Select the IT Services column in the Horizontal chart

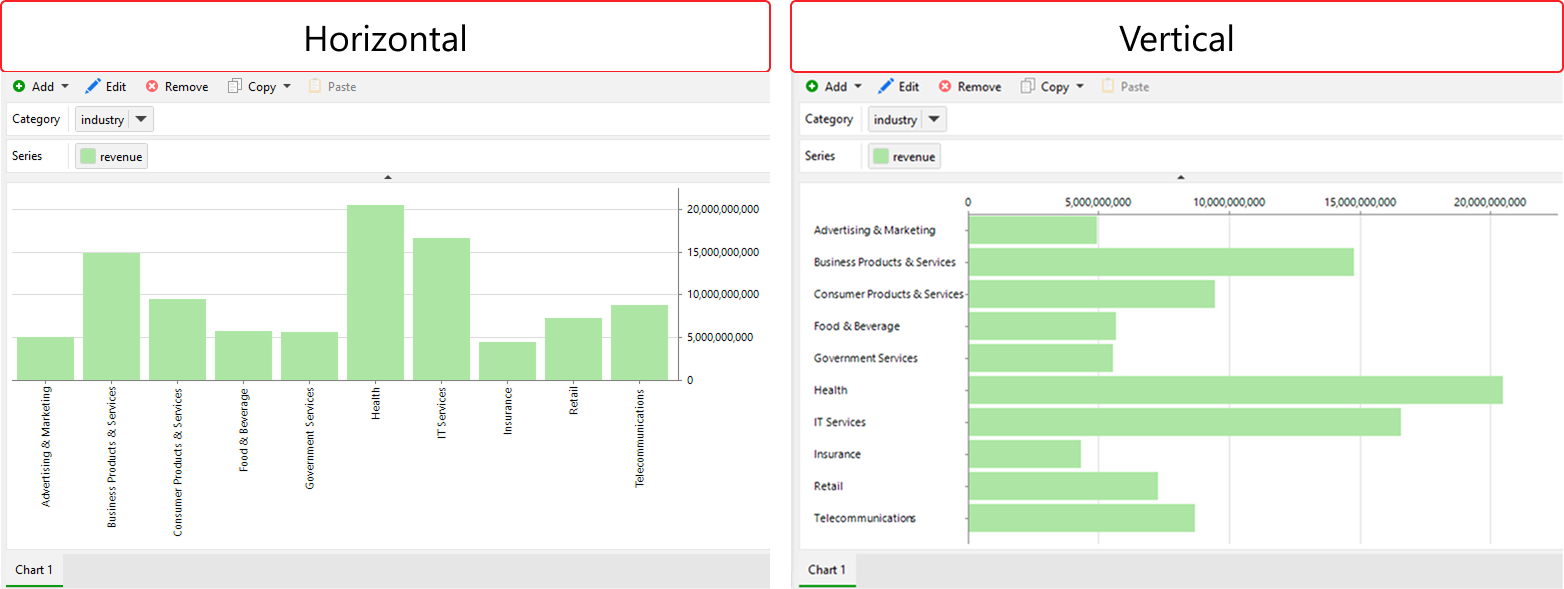(x=442, y=309)
